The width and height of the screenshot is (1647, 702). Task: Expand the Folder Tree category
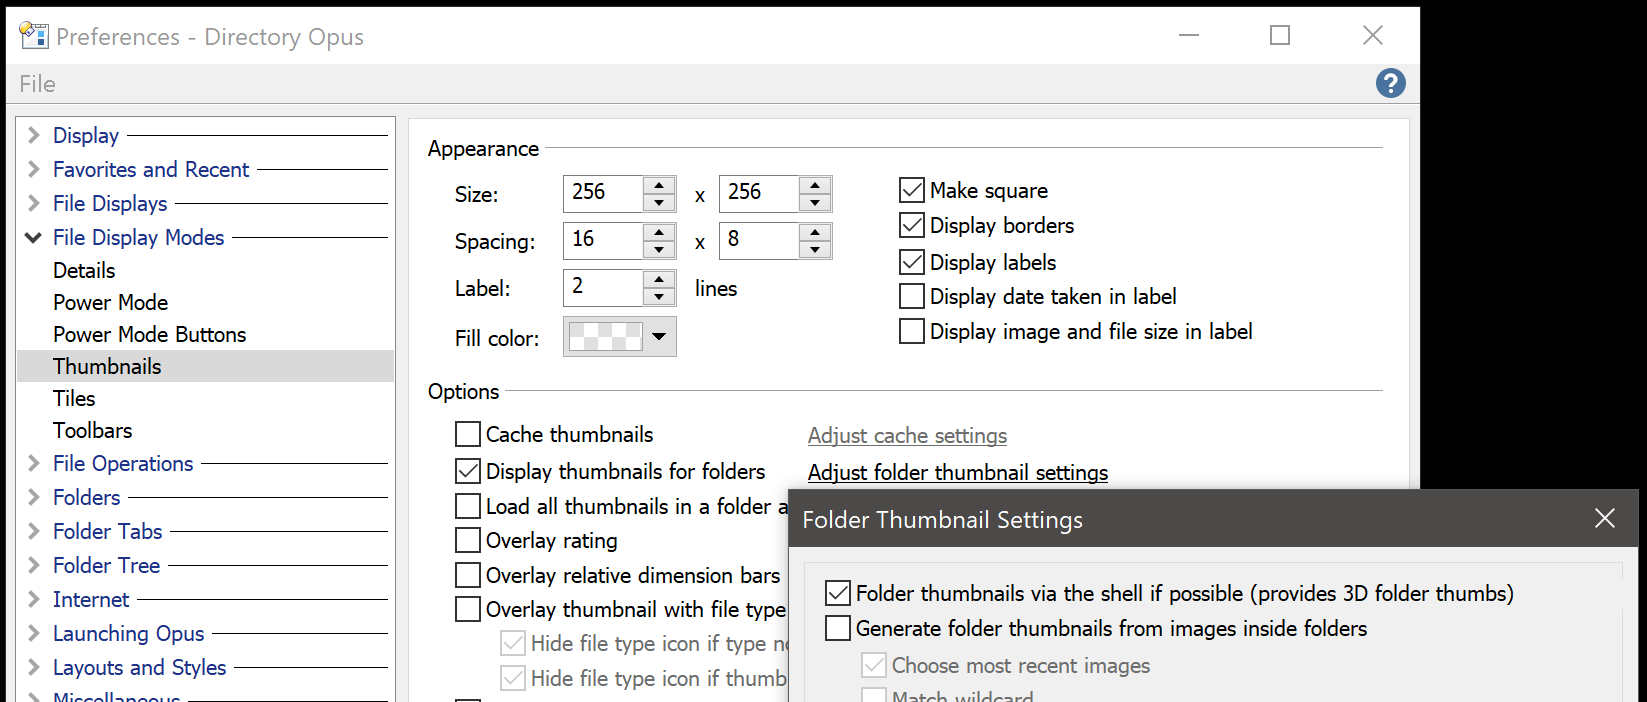33,565
